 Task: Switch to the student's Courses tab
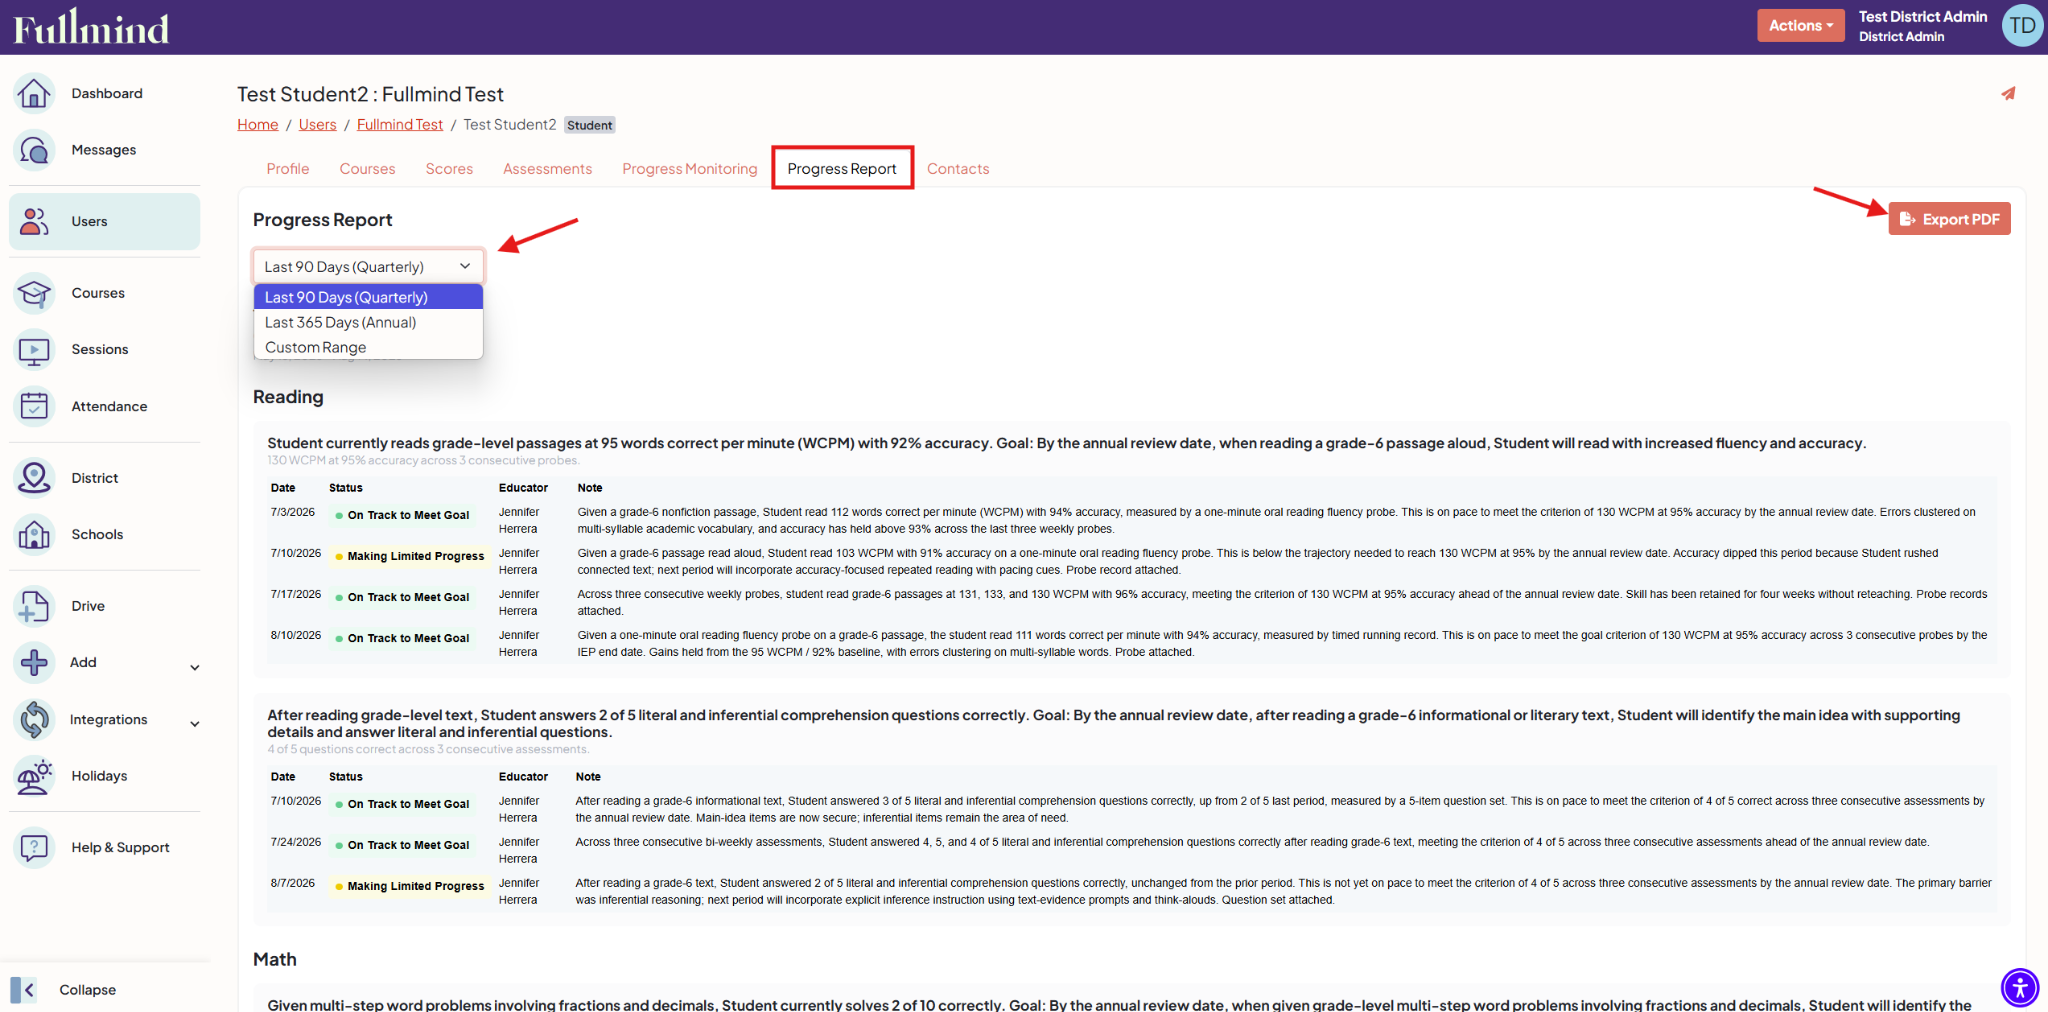(367, 169)
